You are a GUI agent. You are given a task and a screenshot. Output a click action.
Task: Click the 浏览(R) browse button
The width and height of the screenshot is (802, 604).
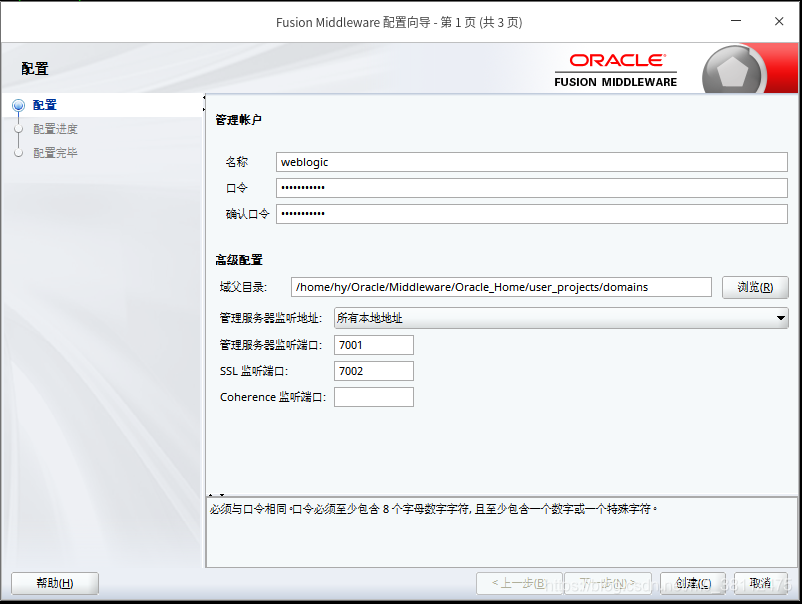click(x=755, y=287)
